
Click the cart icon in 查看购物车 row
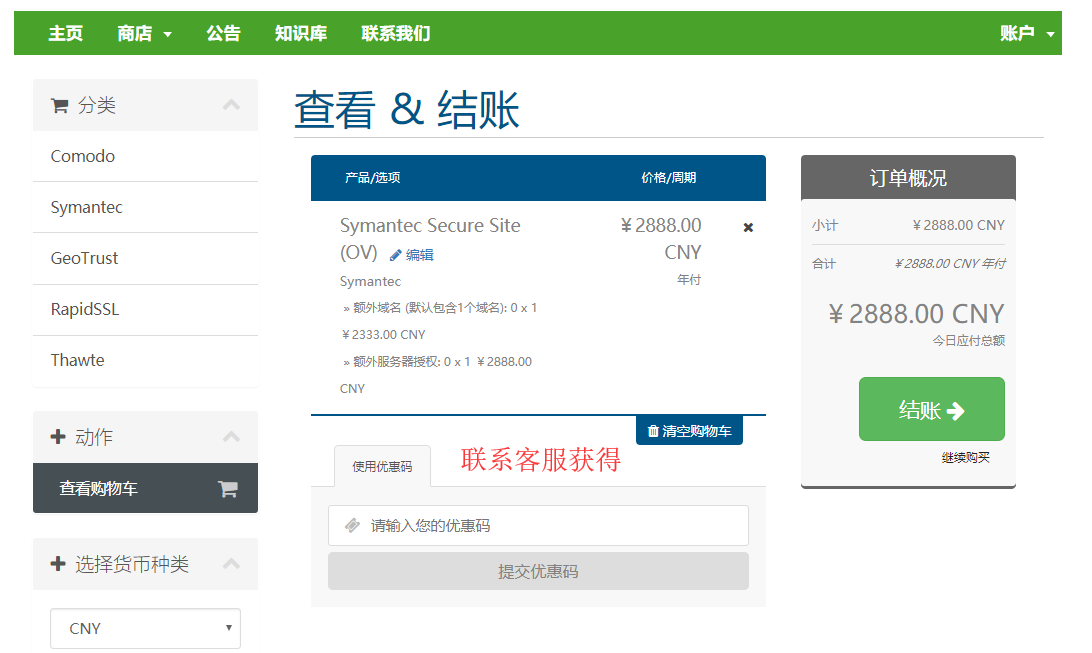[228, 489]
